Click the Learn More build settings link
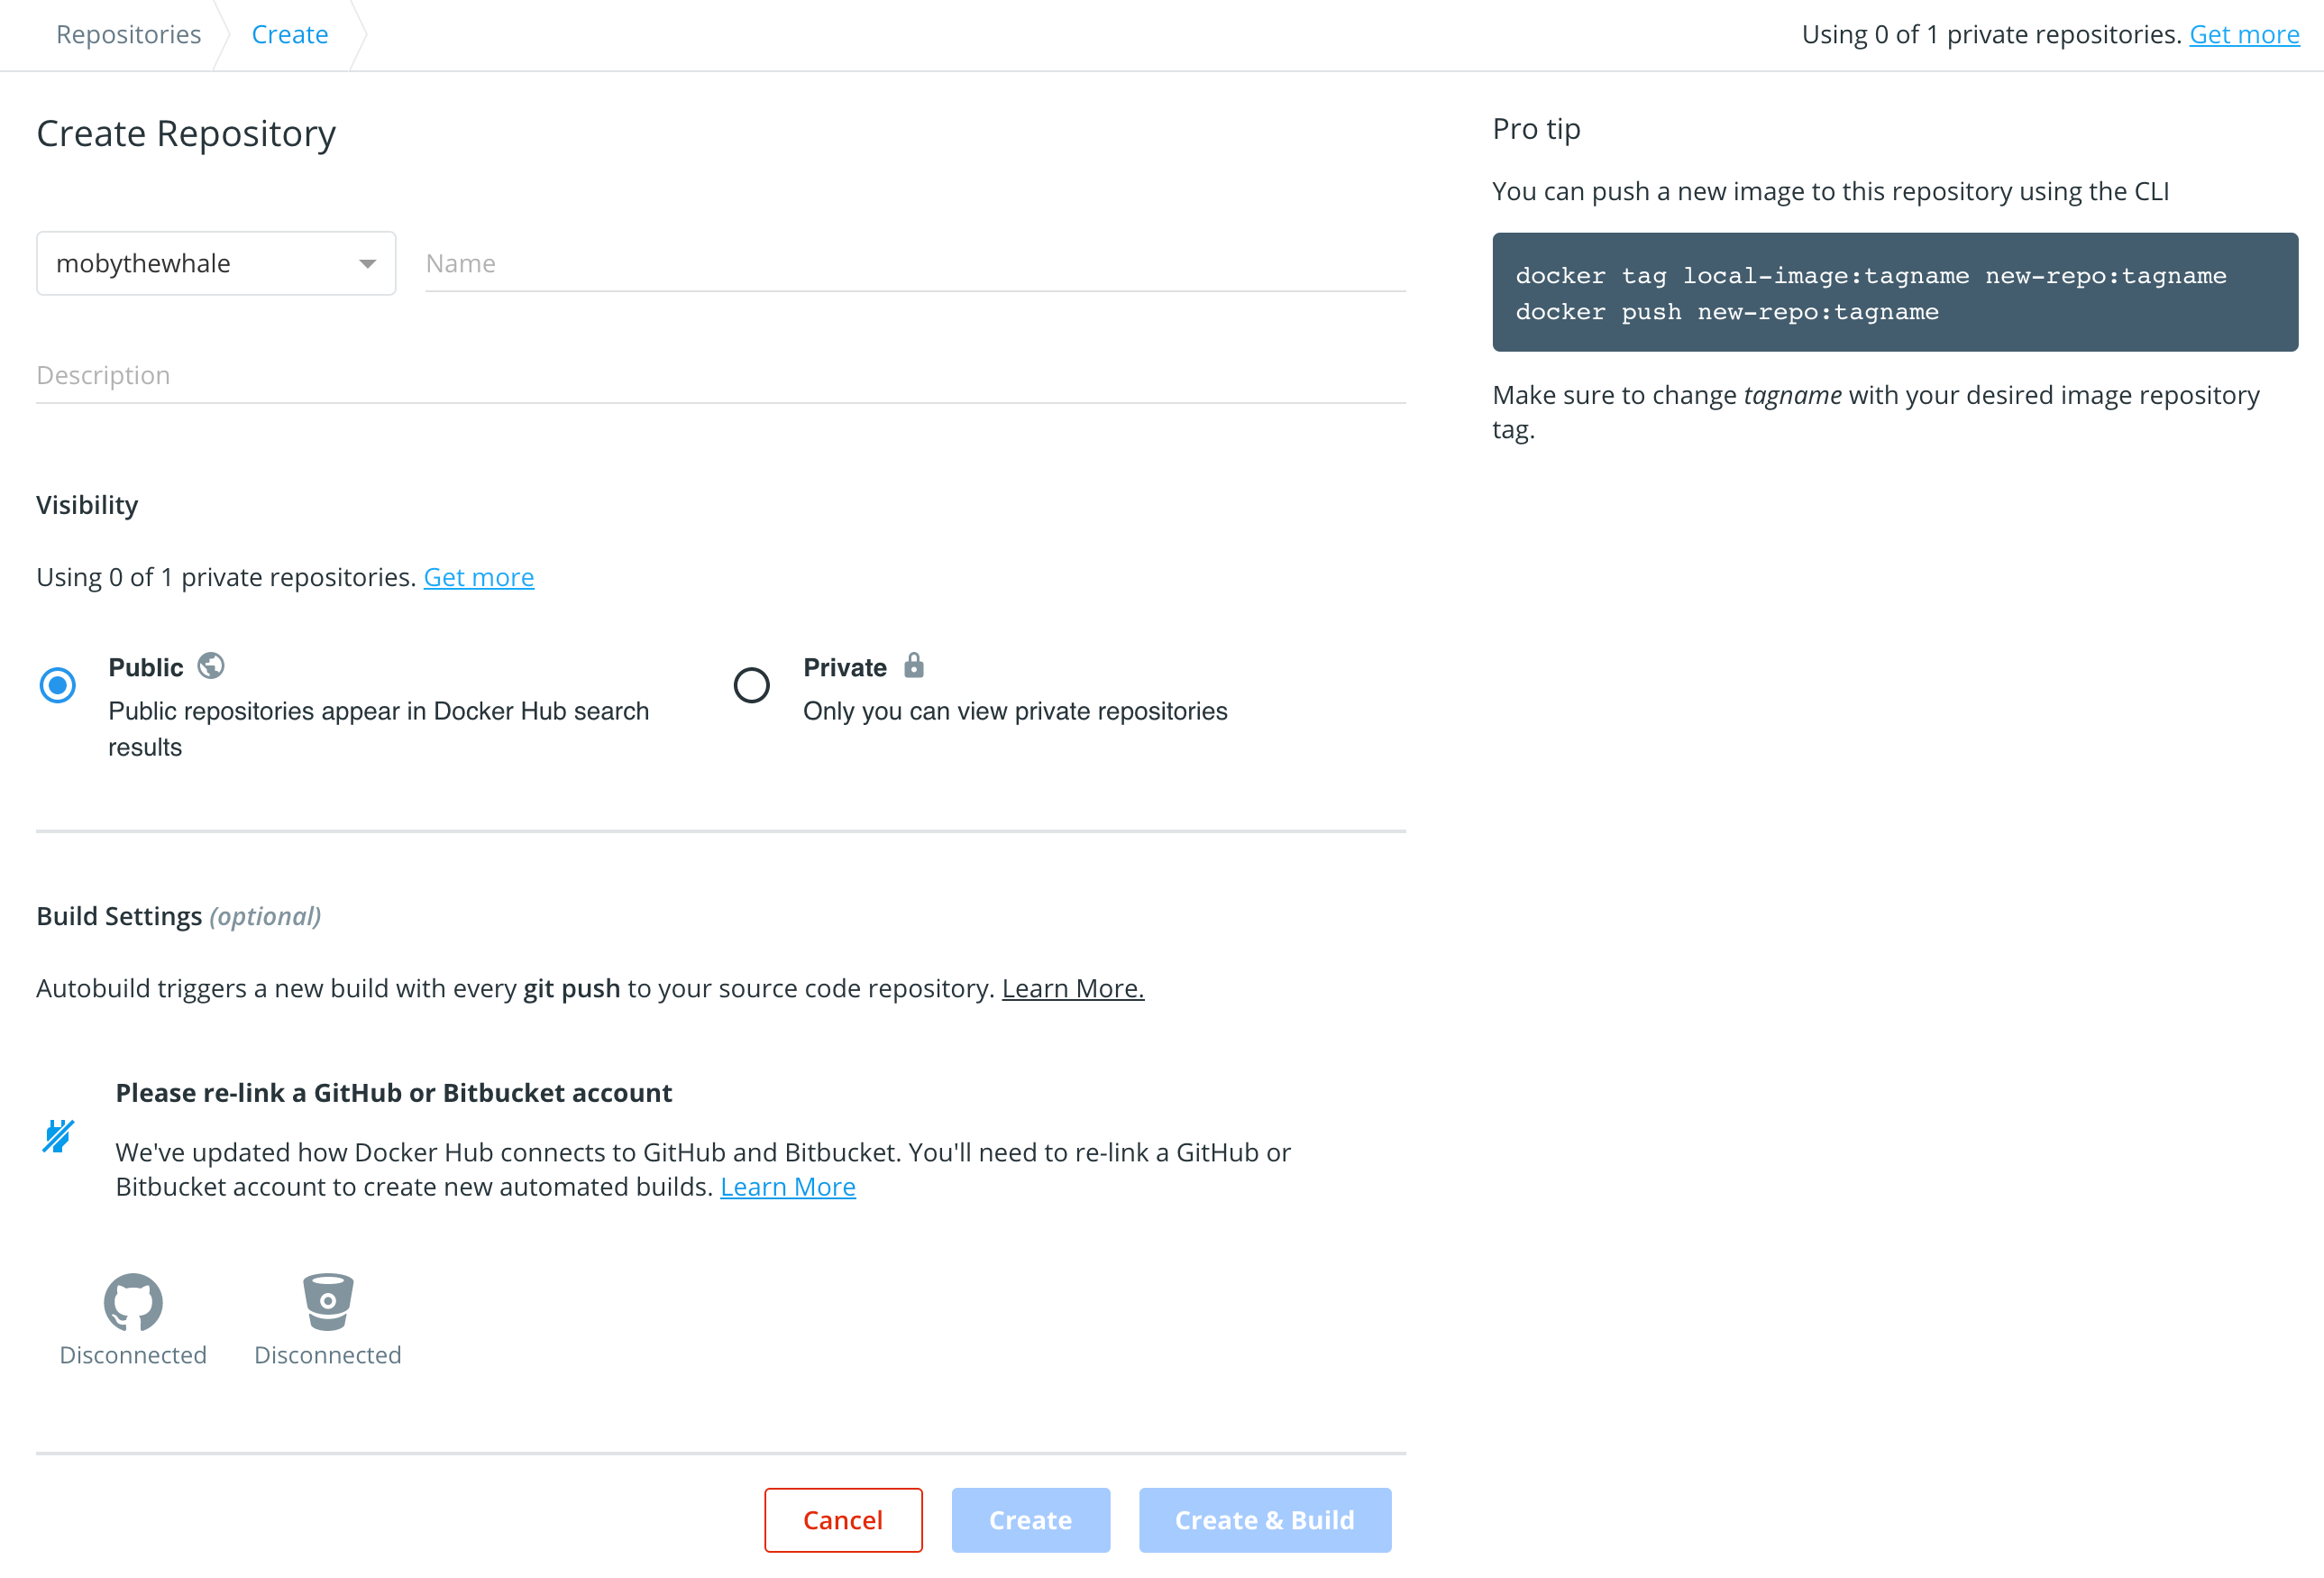 coord(1072,986)
